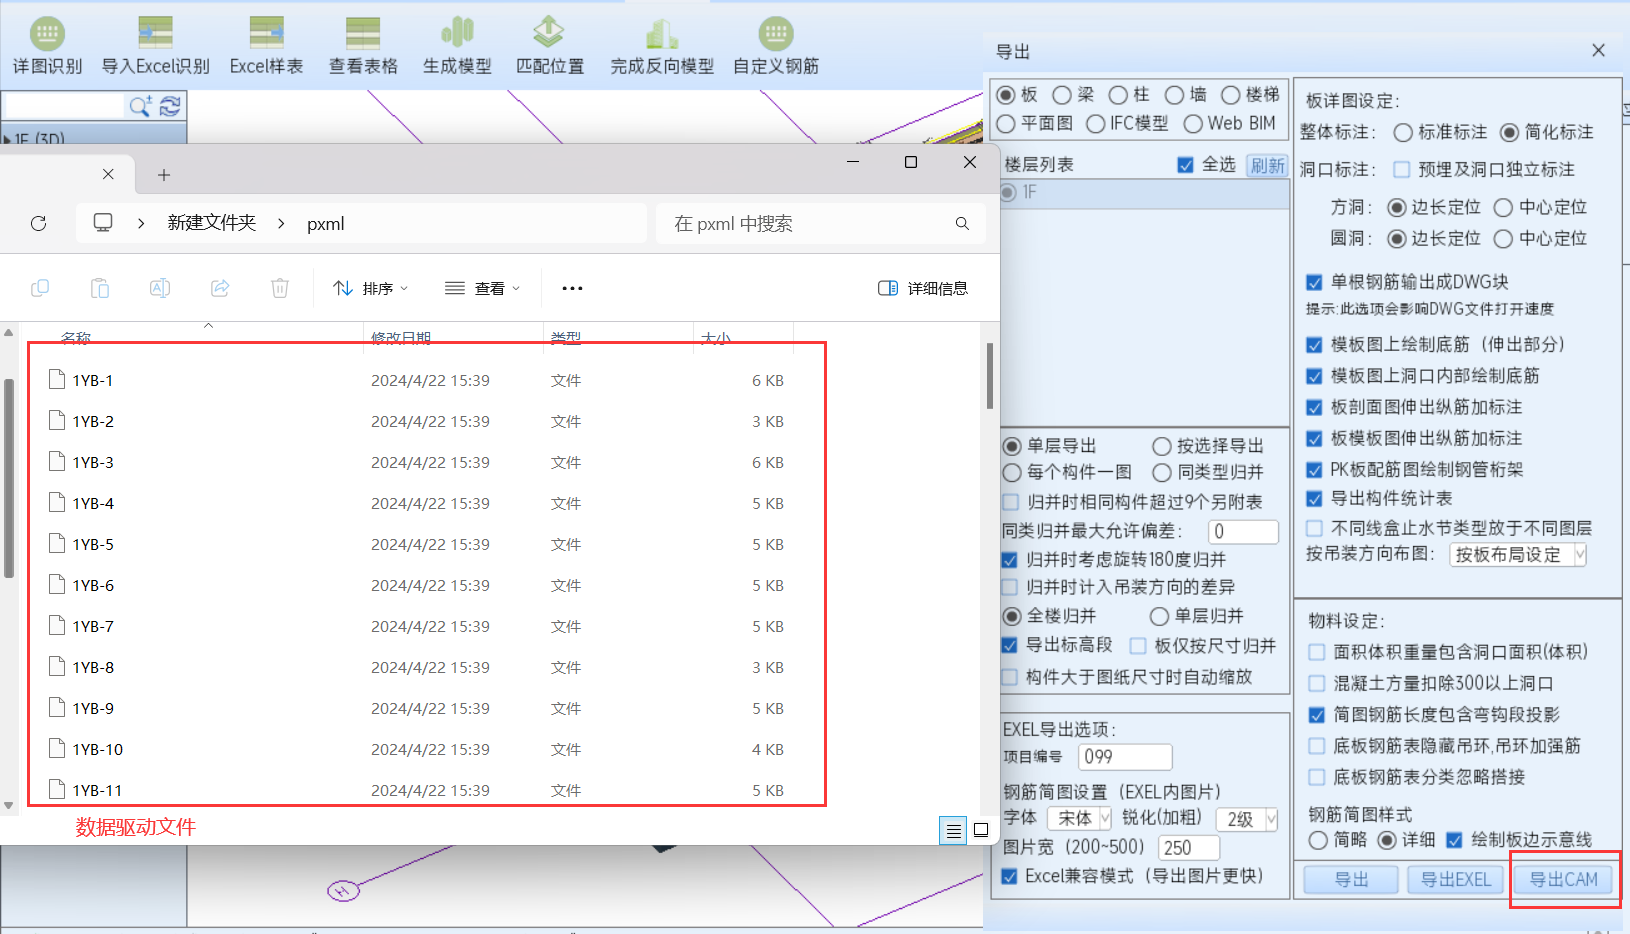Click the 生成模型 icon
This screenshot has height=934, width=1630.
(x=457, y=35)
